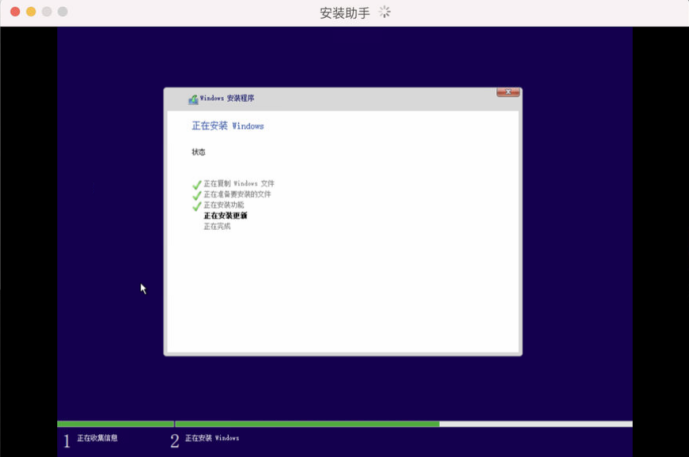Minimize the 安装助手 window with yellow button
Image resolution: width=690 pixels, height=459 pixels.
click(x=31, y=12)
